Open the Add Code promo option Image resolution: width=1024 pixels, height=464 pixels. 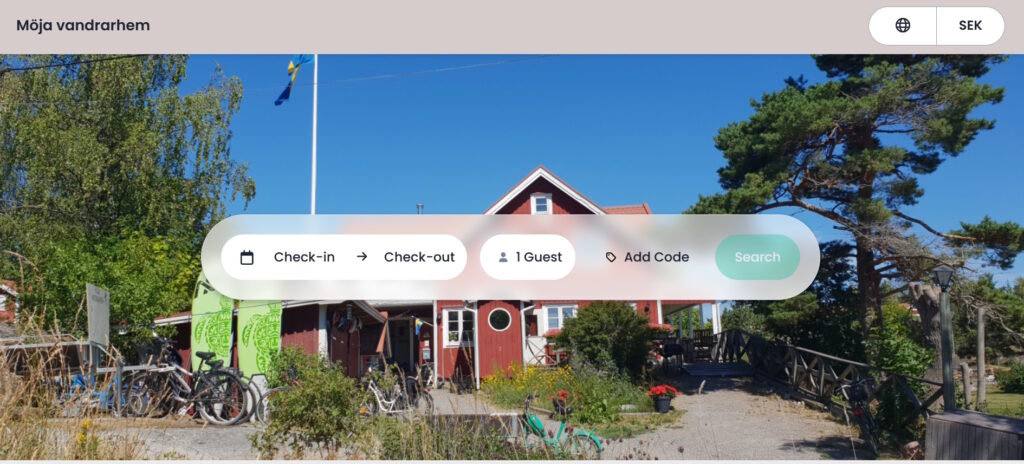tap(647, 257)
